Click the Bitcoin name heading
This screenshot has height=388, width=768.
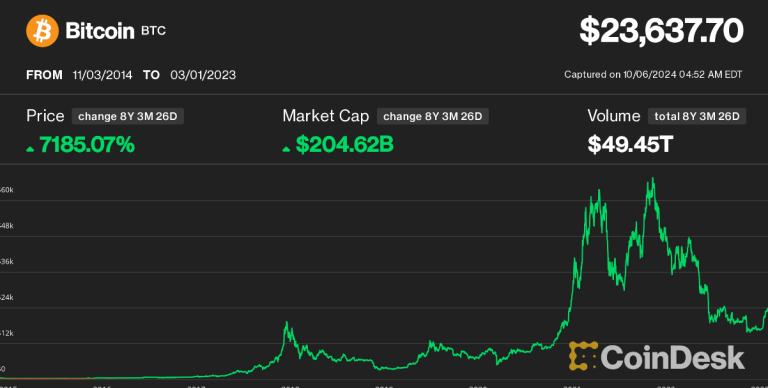point(100,31)
